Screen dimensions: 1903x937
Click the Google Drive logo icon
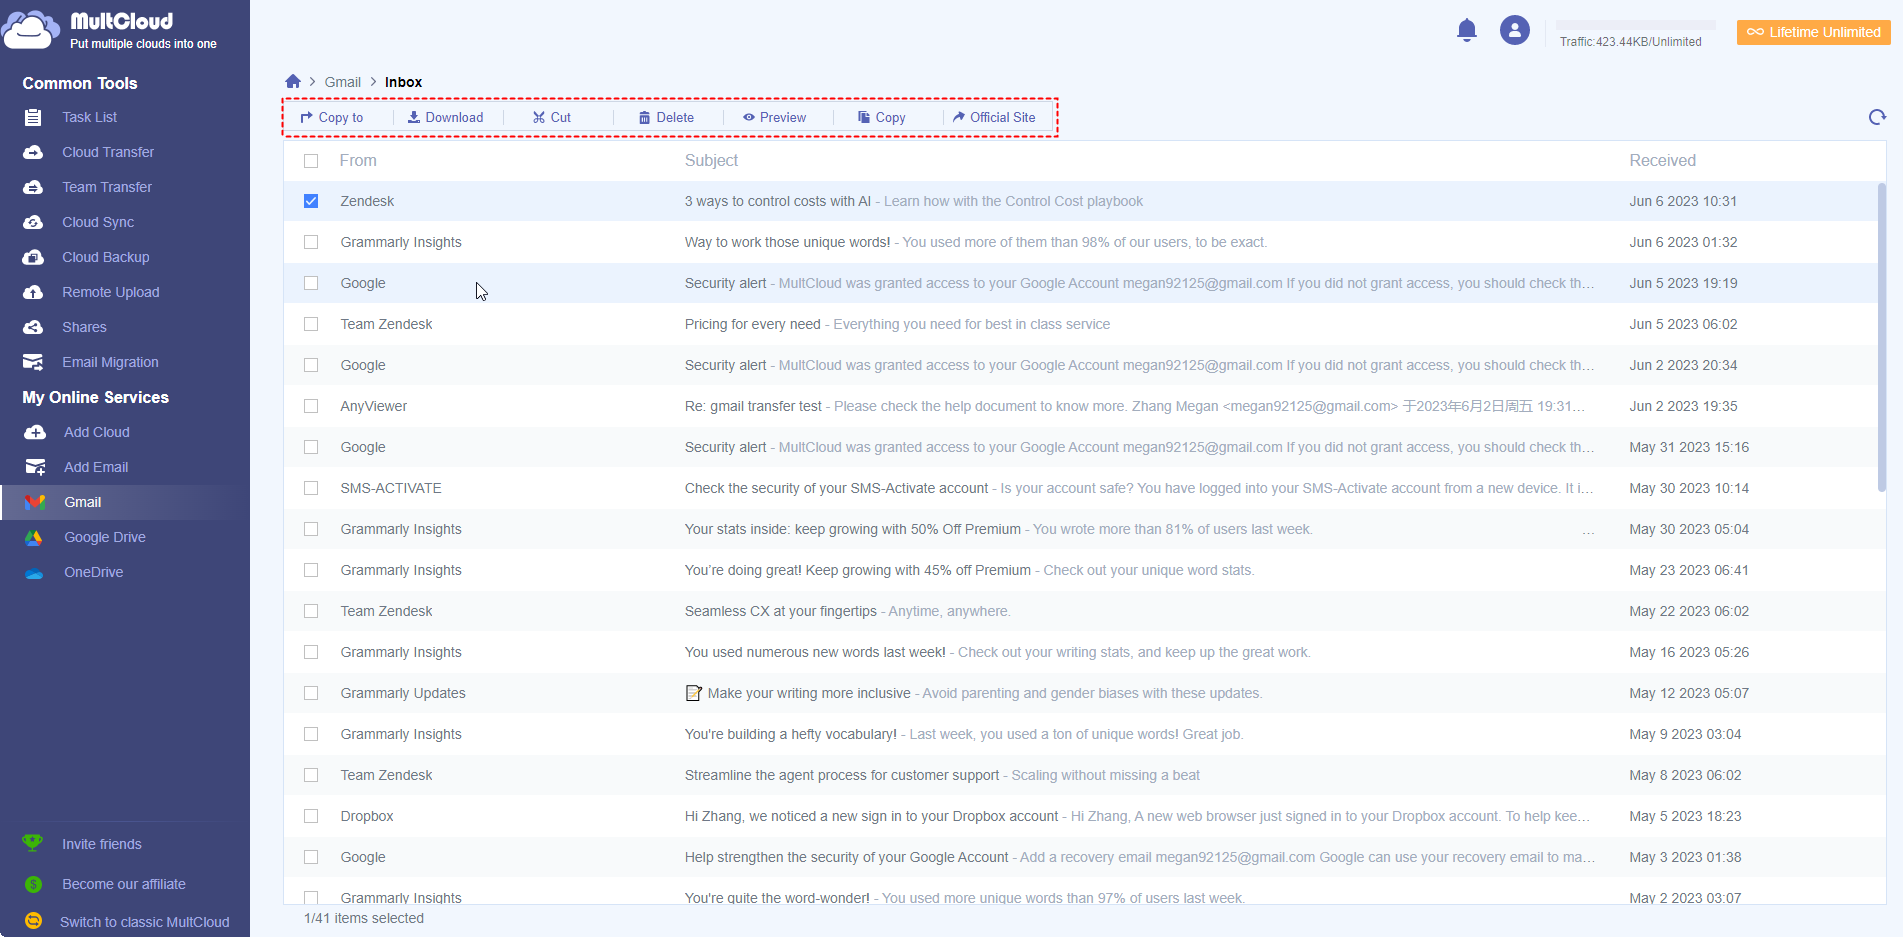[34, 537]
